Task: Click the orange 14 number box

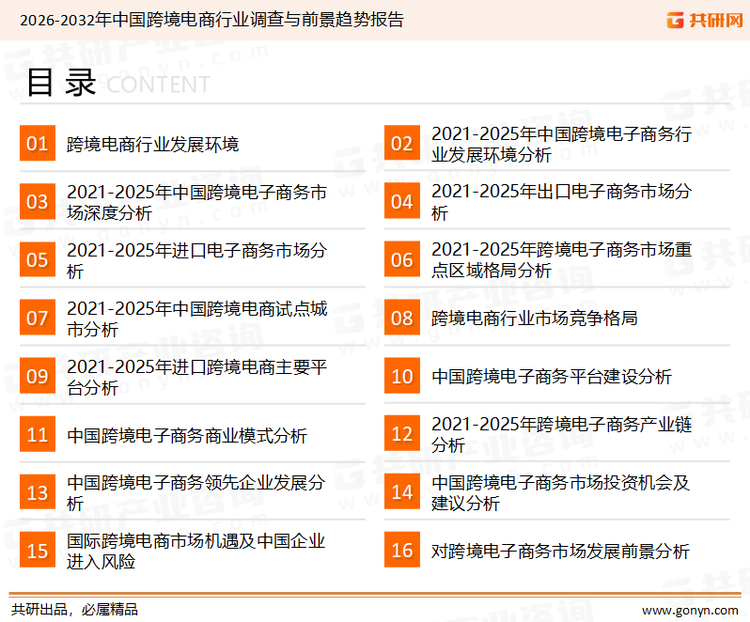Action: coord(402,492)
